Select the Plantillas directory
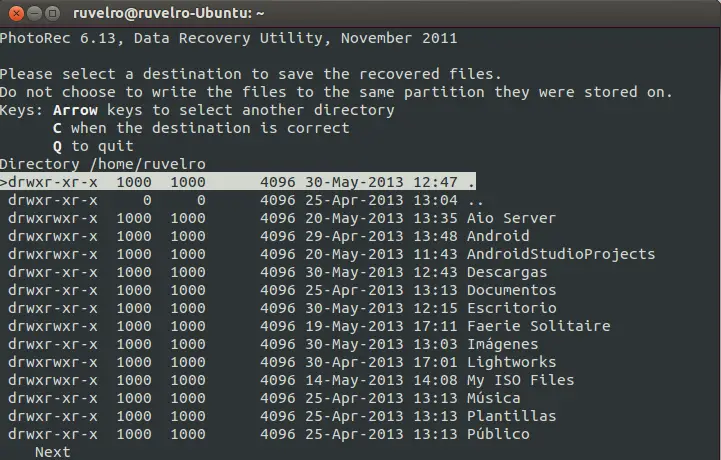Screen dimensions: 721x460 coord(282,416)
